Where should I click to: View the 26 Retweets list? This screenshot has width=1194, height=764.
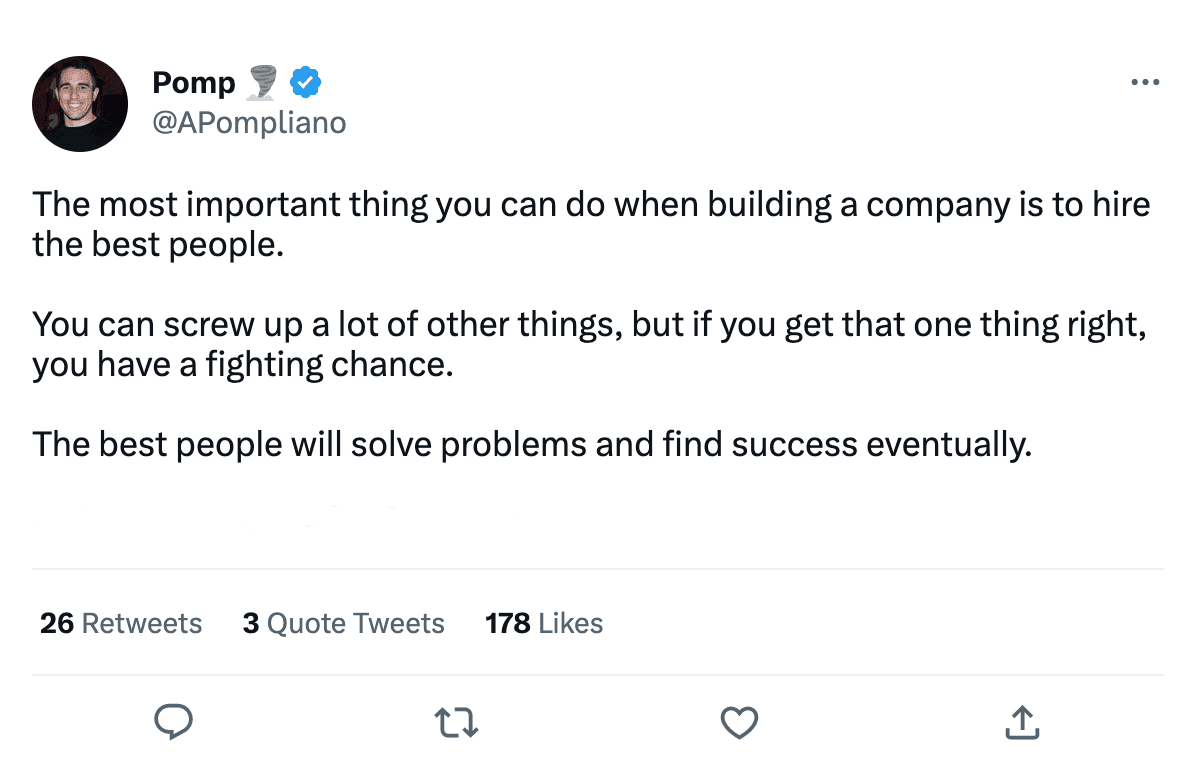tap(121, 623)
